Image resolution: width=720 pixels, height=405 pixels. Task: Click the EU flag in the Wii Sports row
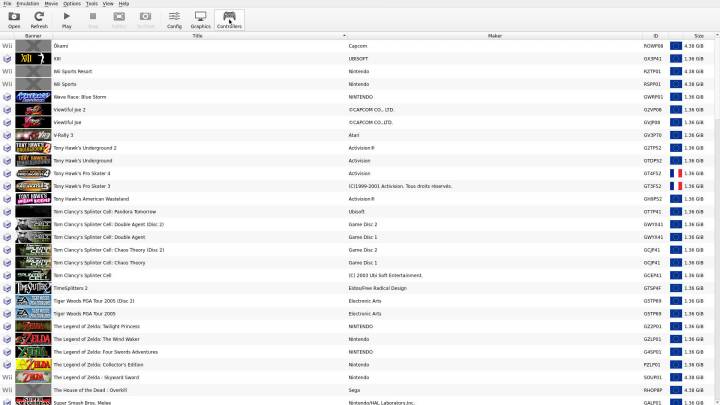[675, 84]
